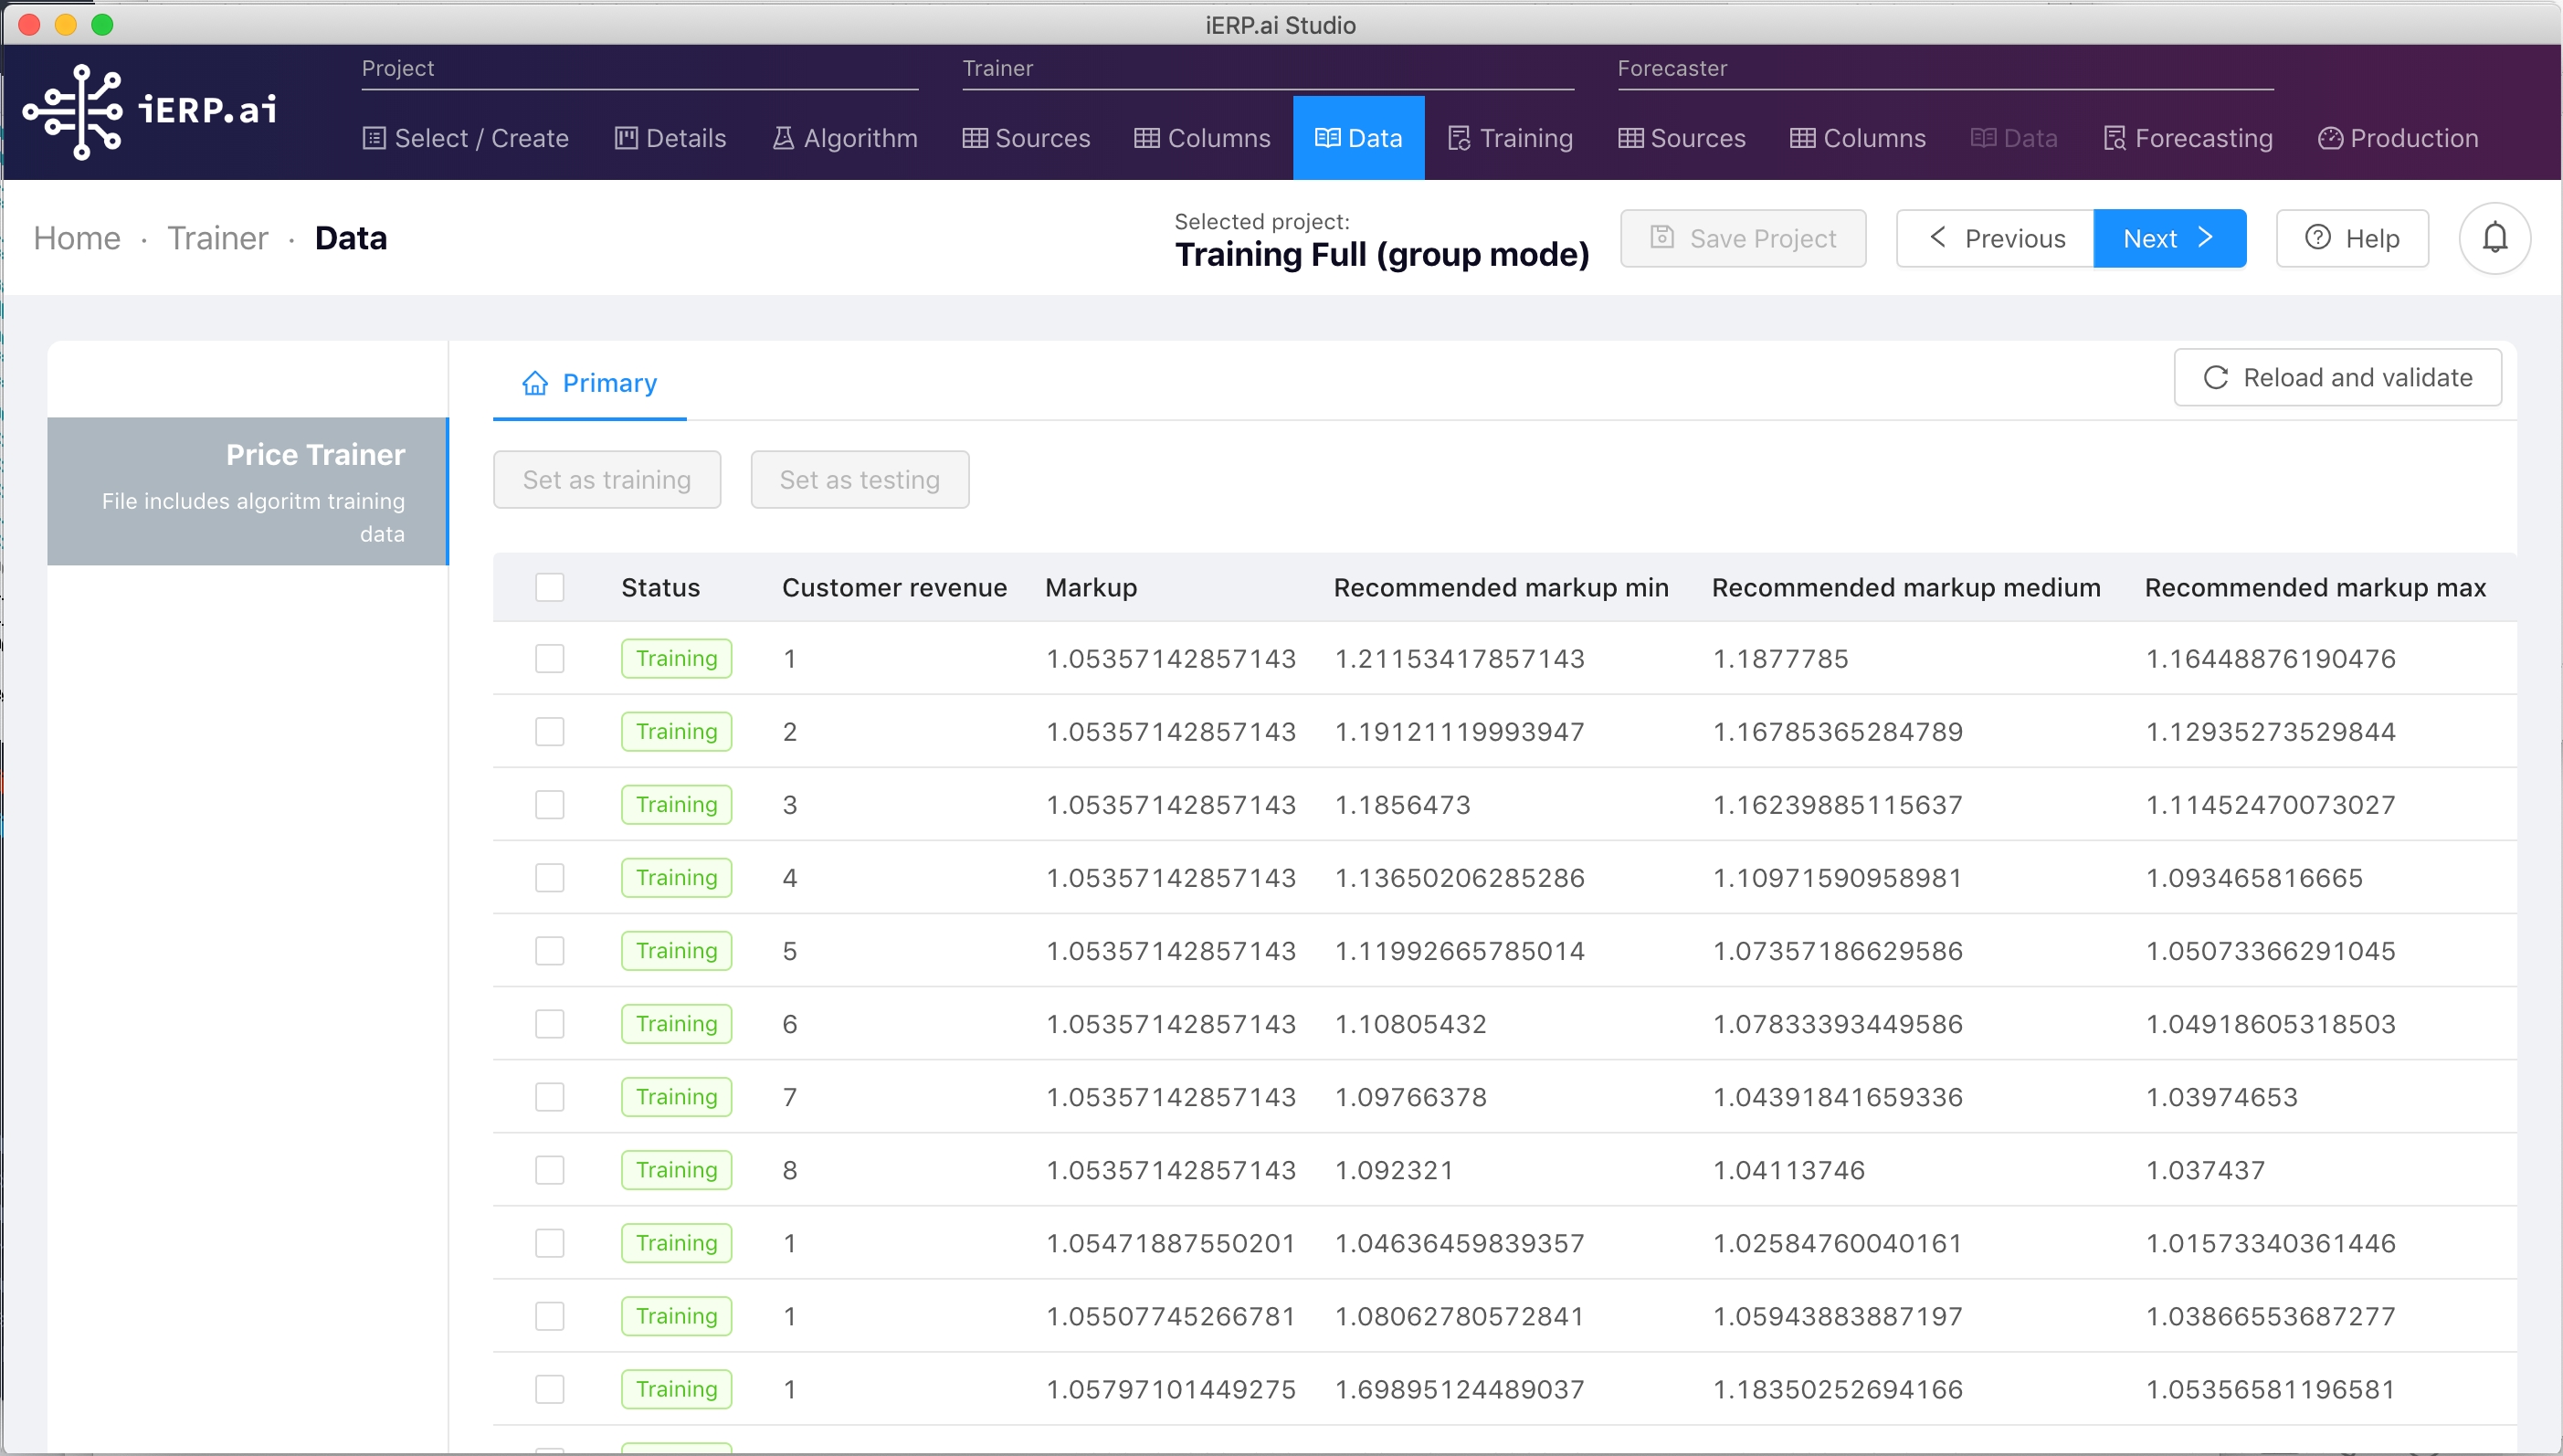Toggle the select-all header checkbox
2563x1456 pixels.
[549, 587]
